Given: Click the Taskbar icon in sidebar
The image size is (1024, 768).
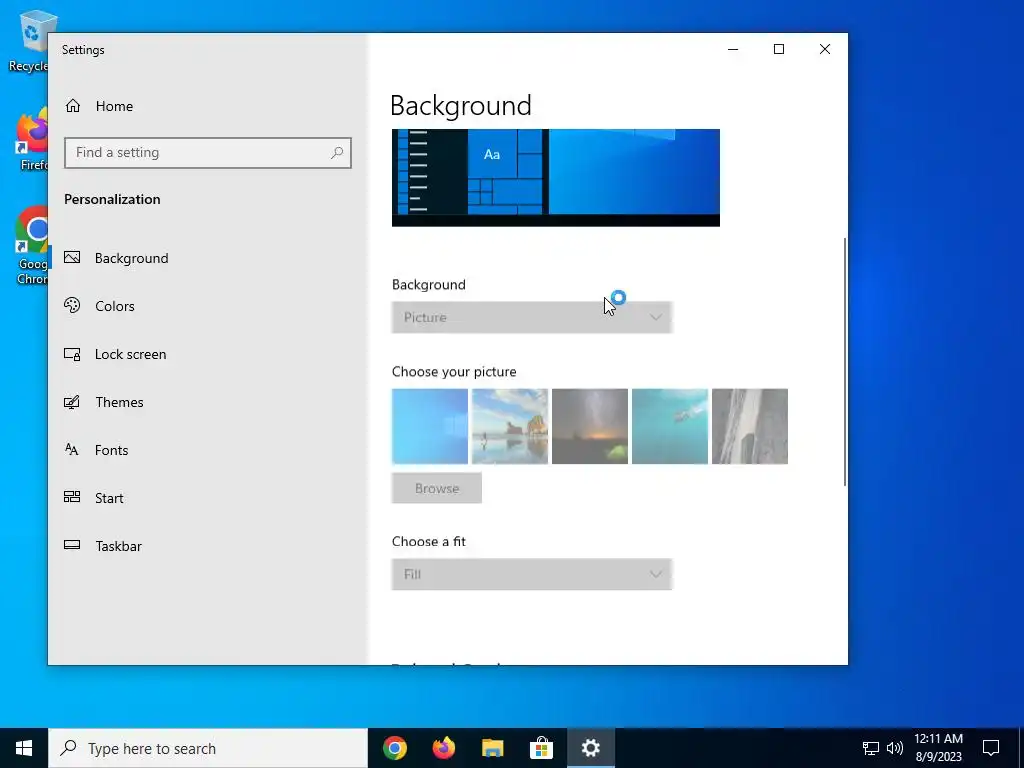Looking at the screenshot, I should tap(72, 545).
